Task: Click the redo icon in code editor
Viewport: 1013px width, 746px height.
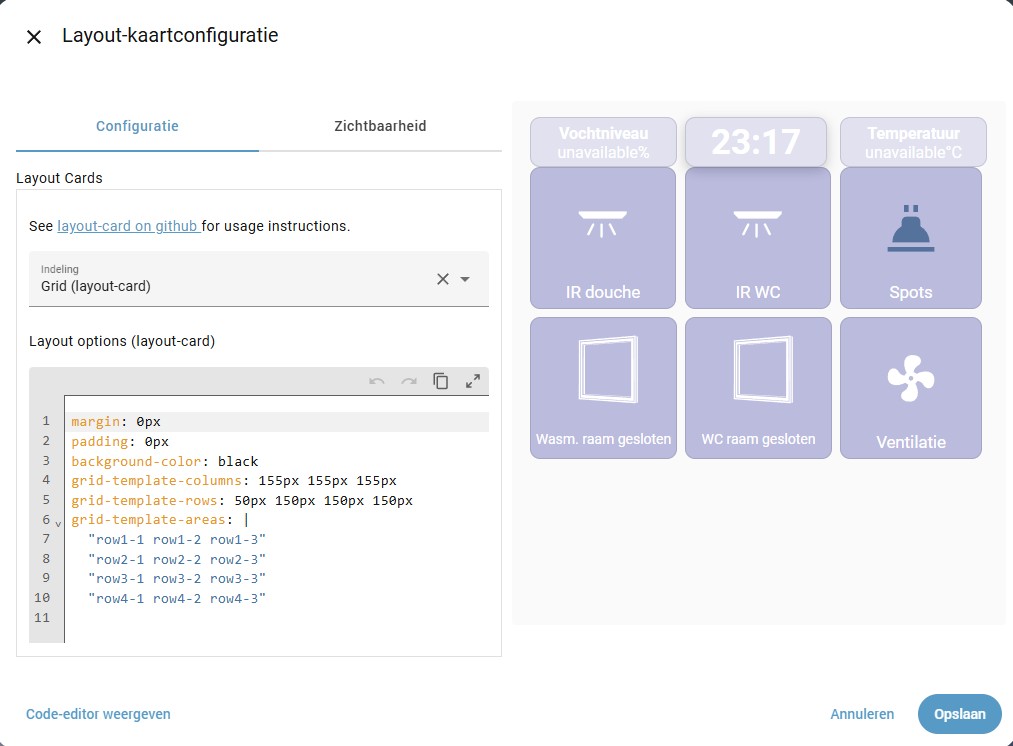Action: point(409,381)
